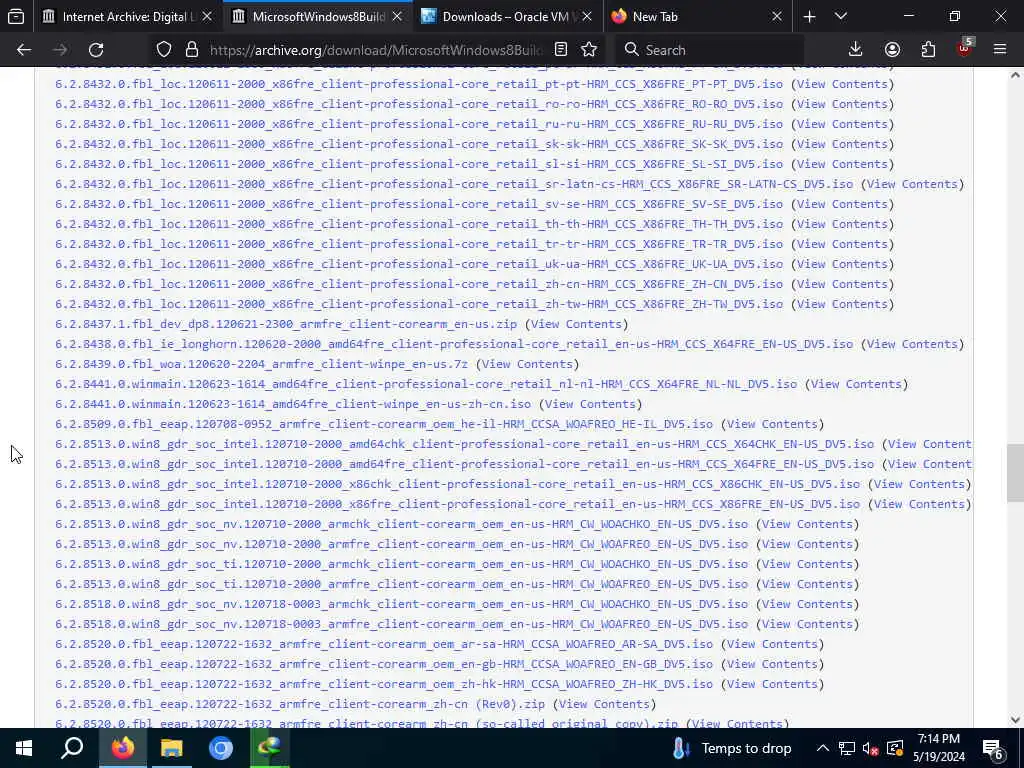
Task: Download 8432.0 x86fre tr-tr iso
Action: click(419, 244)
